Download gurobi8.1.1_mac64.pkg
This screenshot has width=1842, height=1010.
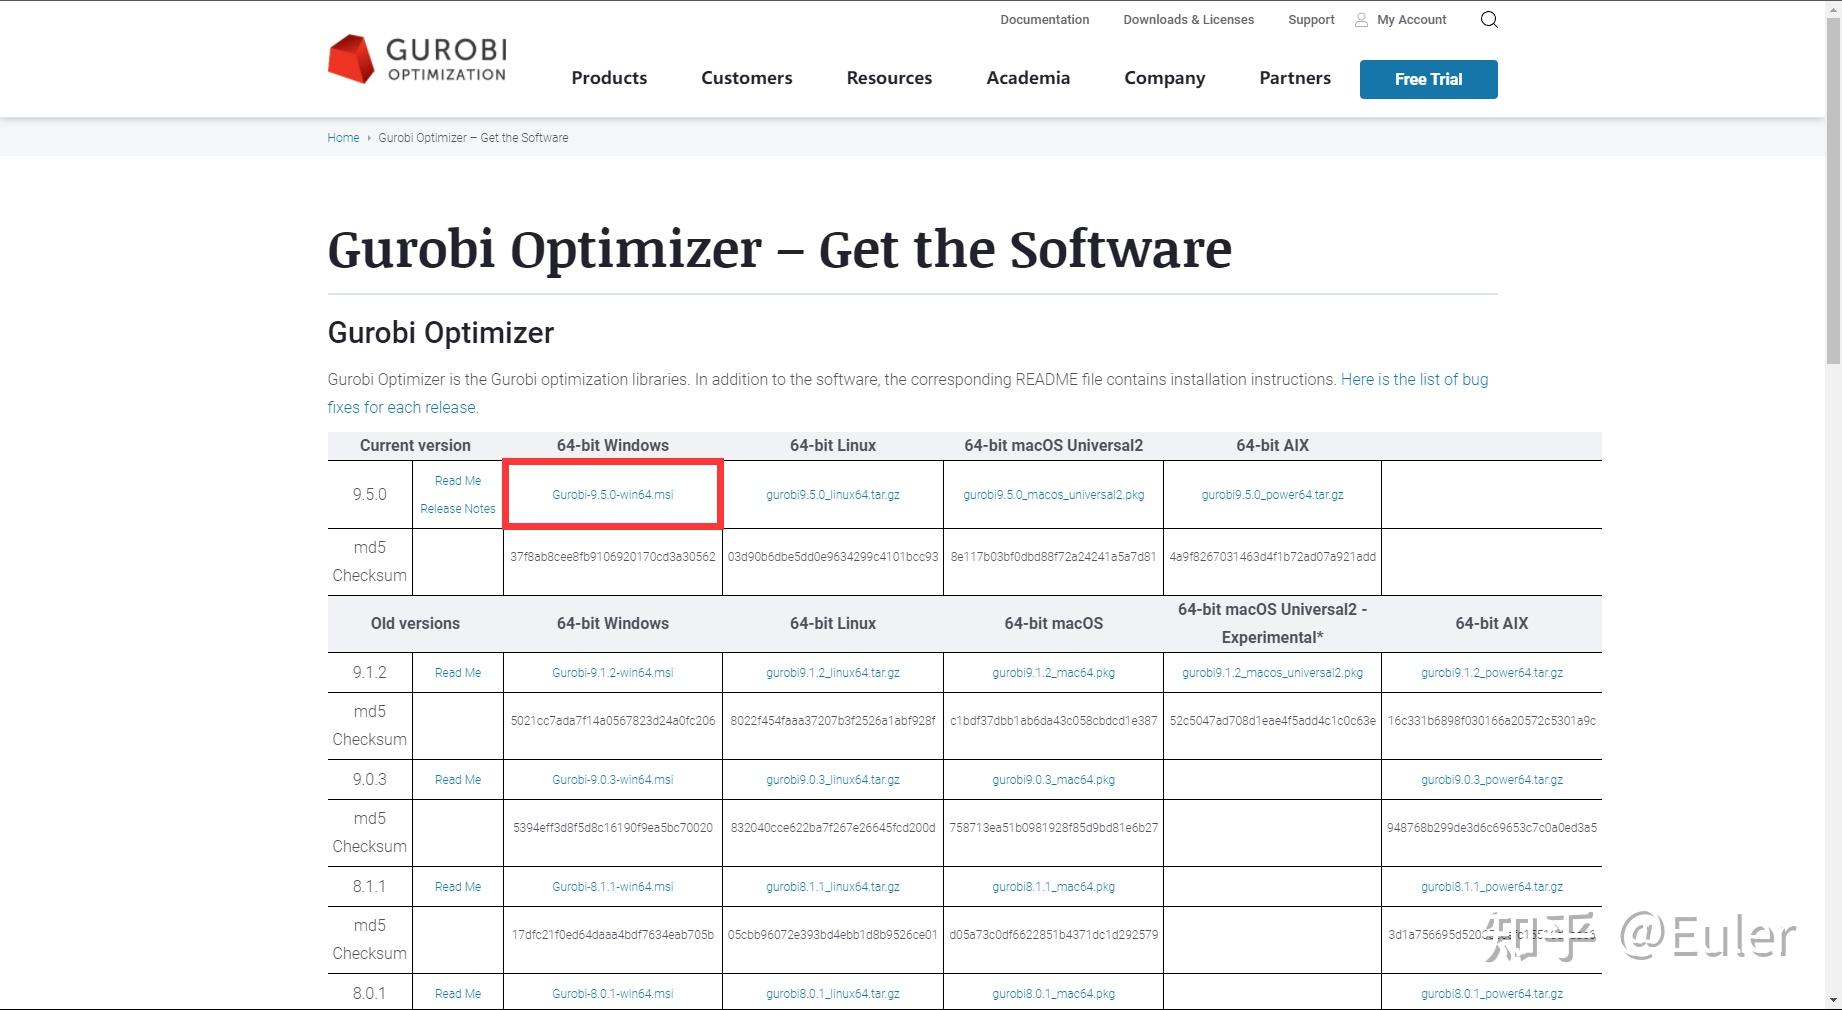(x=1053, y=887)
